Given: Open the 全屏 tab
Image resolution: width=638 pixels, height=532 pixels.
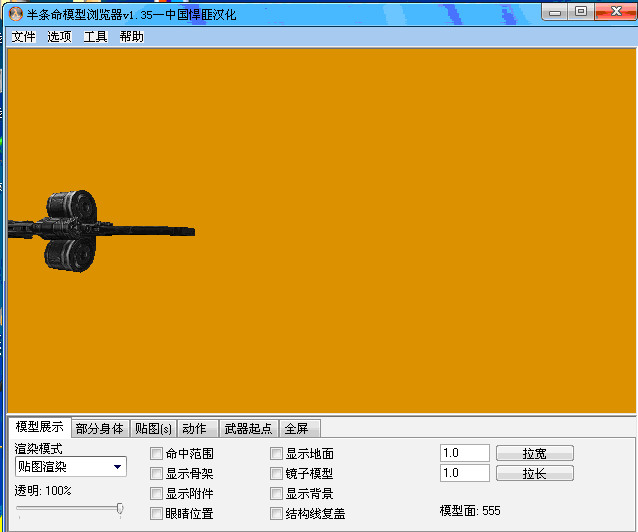Looking at the screenshot, I should (298, 429).
